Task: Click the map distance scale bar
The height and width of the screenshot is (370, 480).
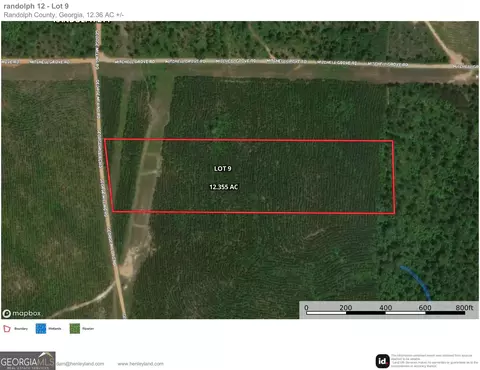Action: (x=385, y=313)
